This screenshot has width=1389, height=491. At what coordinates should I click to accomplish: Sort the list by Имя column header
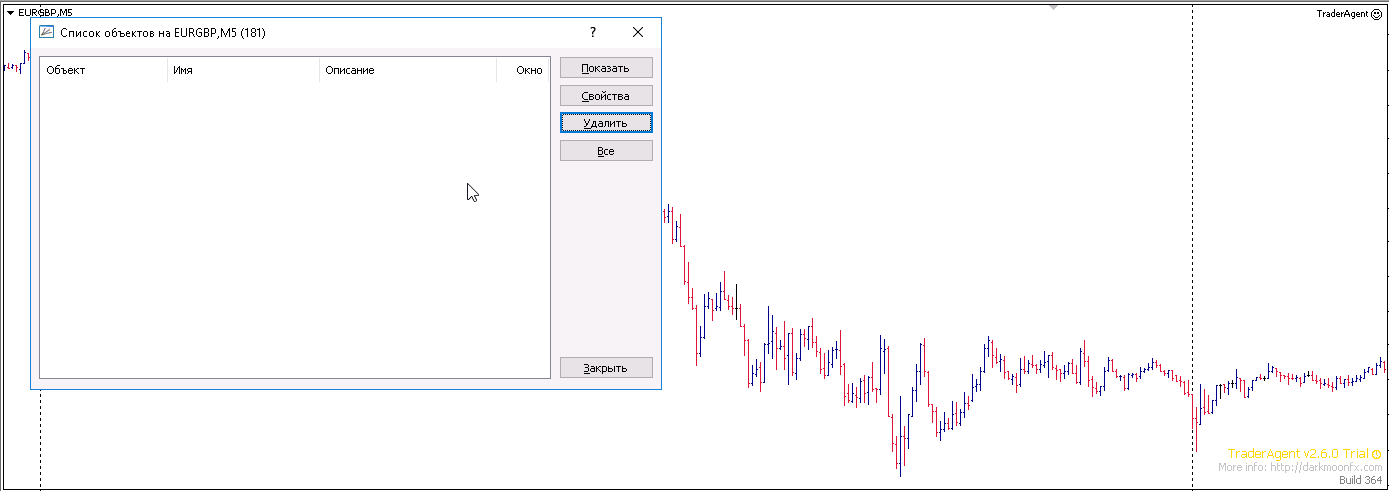(x=243, y=70)
